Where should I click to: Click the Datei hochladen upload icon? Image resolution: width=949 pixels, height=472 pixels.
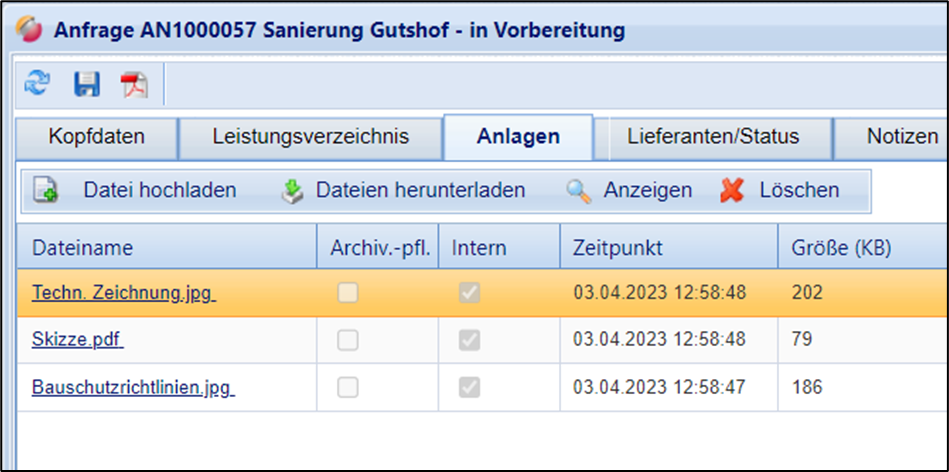pyautogui.click(x=46, y=190)
